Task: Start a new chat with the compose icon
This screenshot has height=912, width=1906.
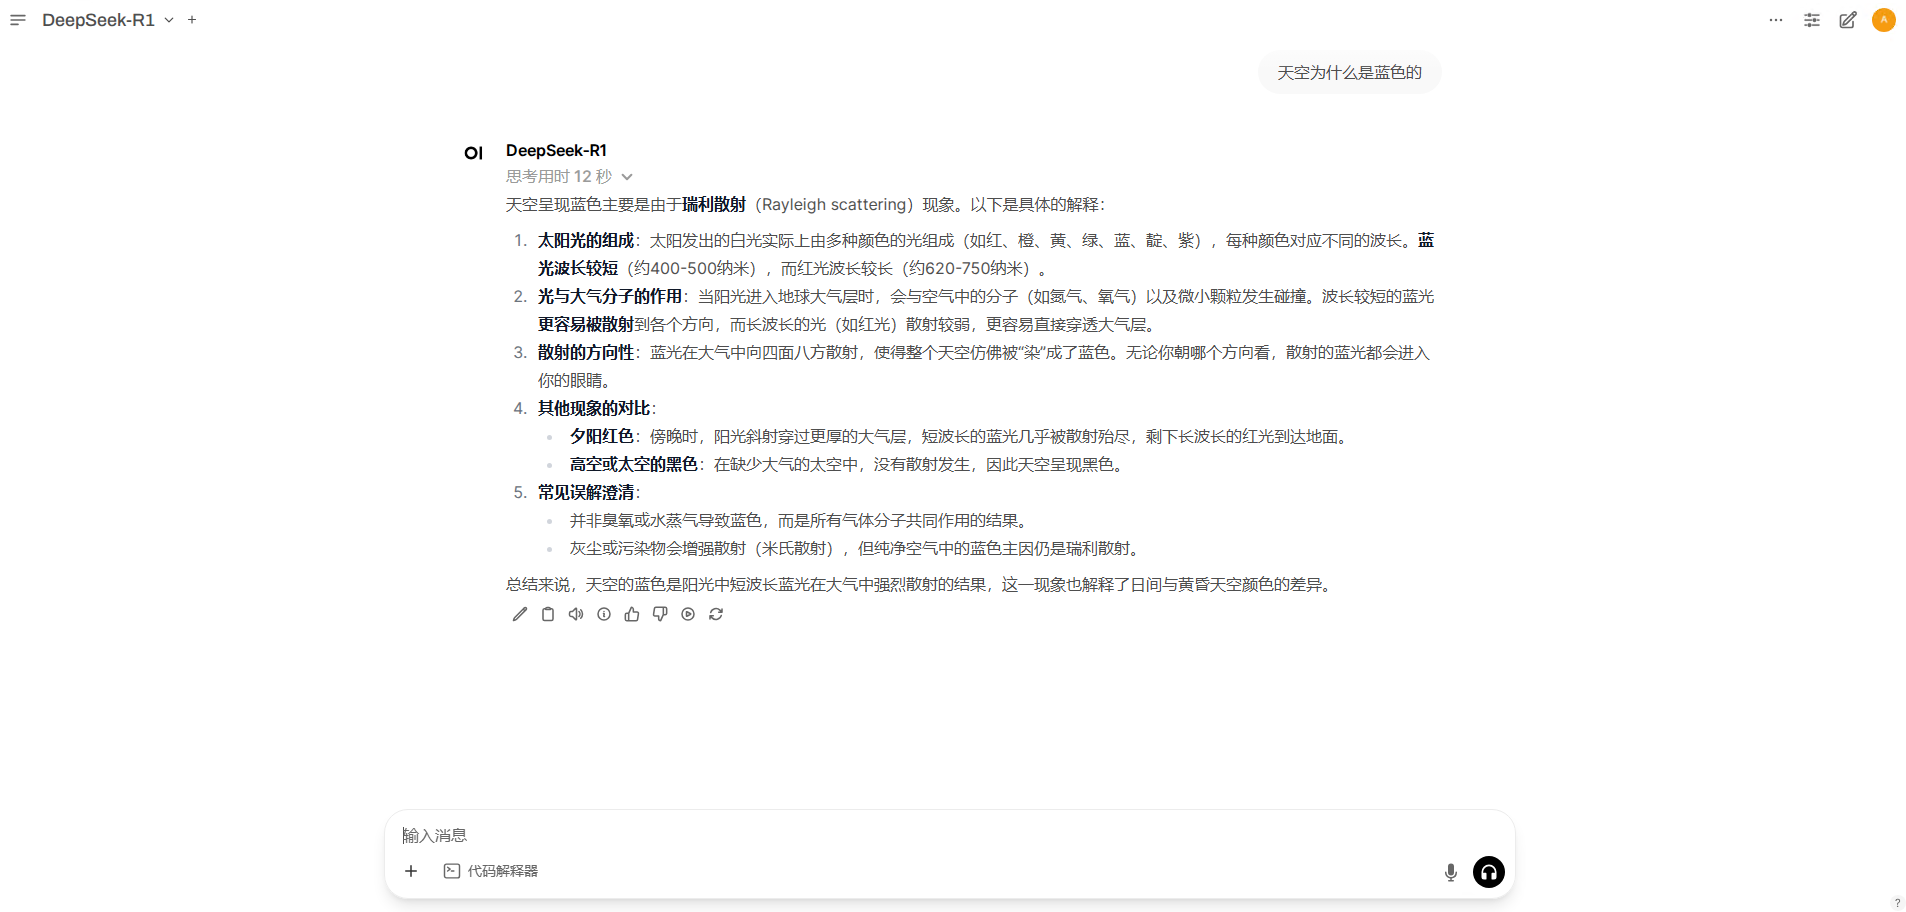Action: (x=1848, y=20)
